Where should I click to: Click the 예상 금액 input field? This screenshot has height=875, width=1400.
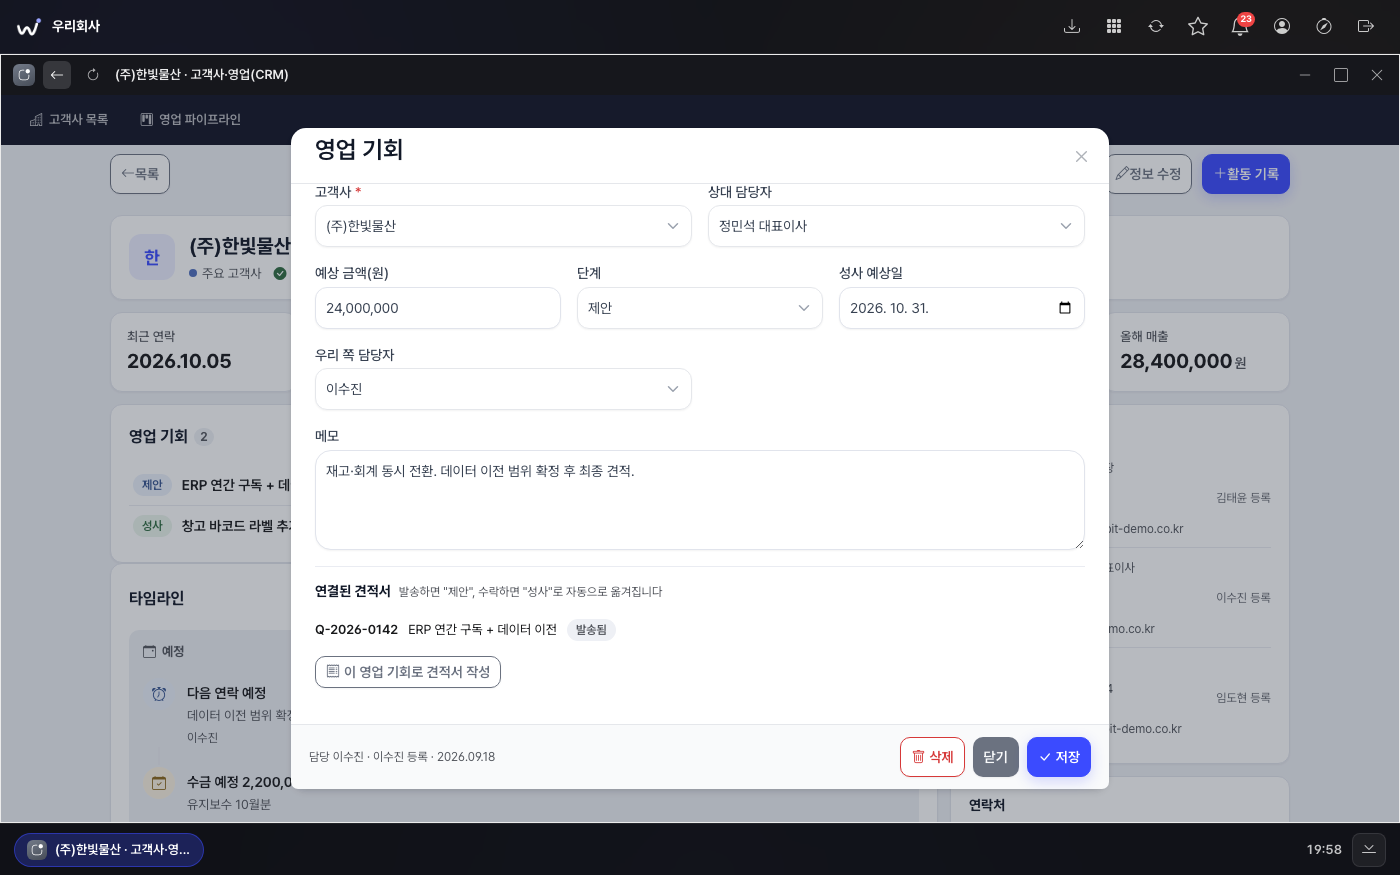click(x=438, y=308)
